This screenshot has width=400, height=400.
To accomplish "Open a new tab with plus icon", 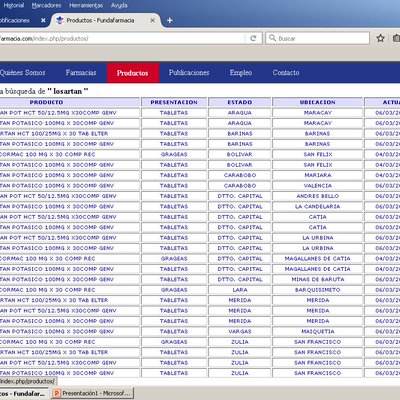I will click(170, 21).
